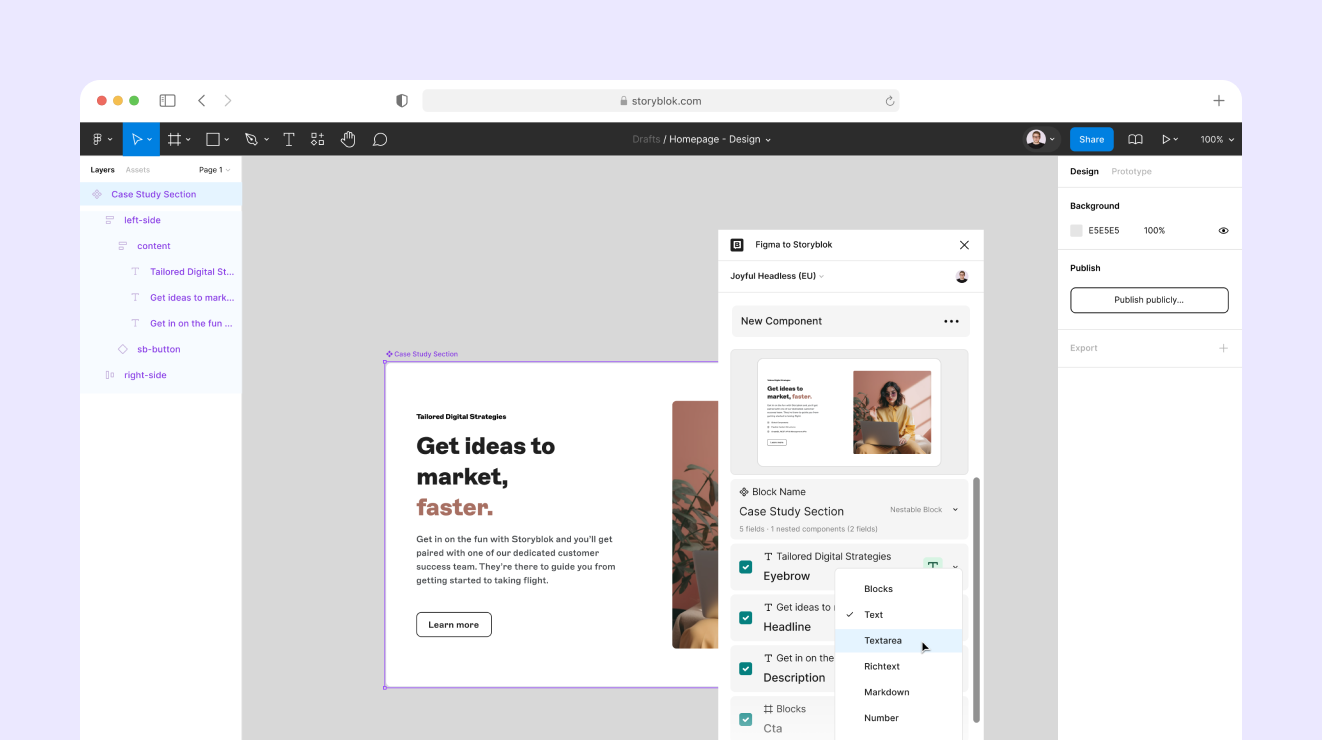Choose Number from field type menu

898,718
